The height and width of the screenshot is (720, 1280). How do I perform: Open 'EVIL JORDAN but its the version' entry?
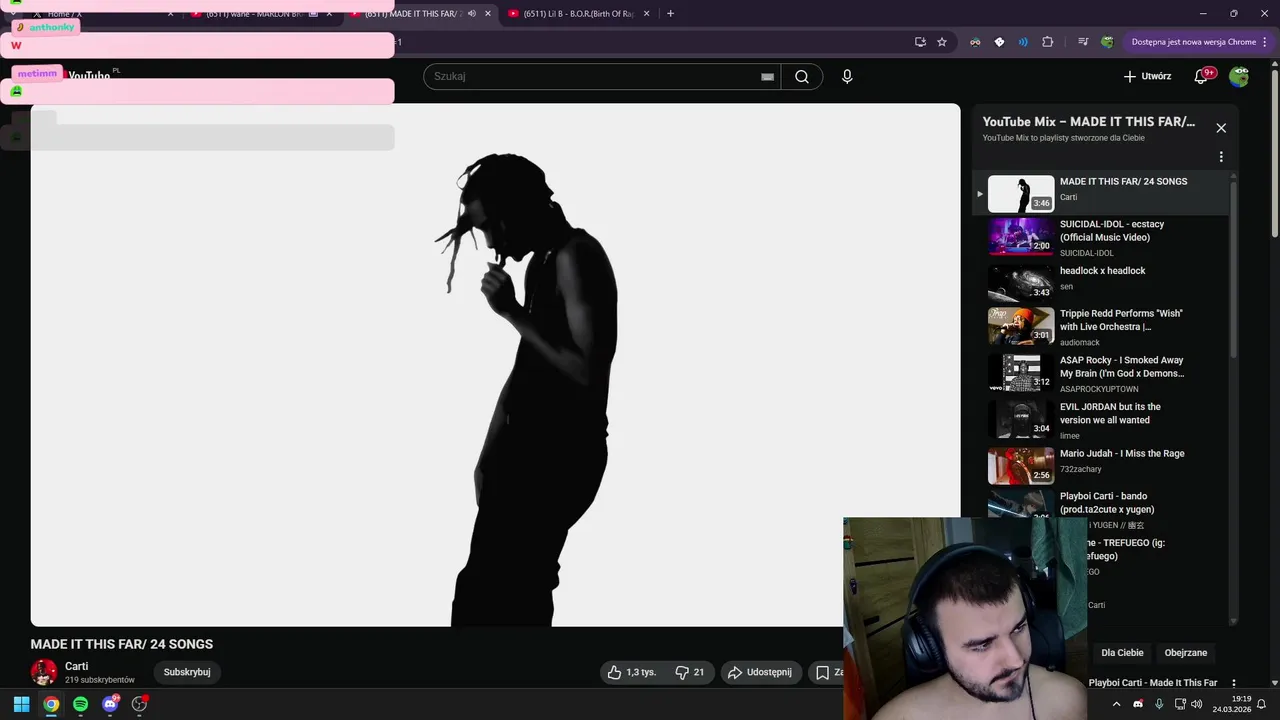[x=1100, y=420]
